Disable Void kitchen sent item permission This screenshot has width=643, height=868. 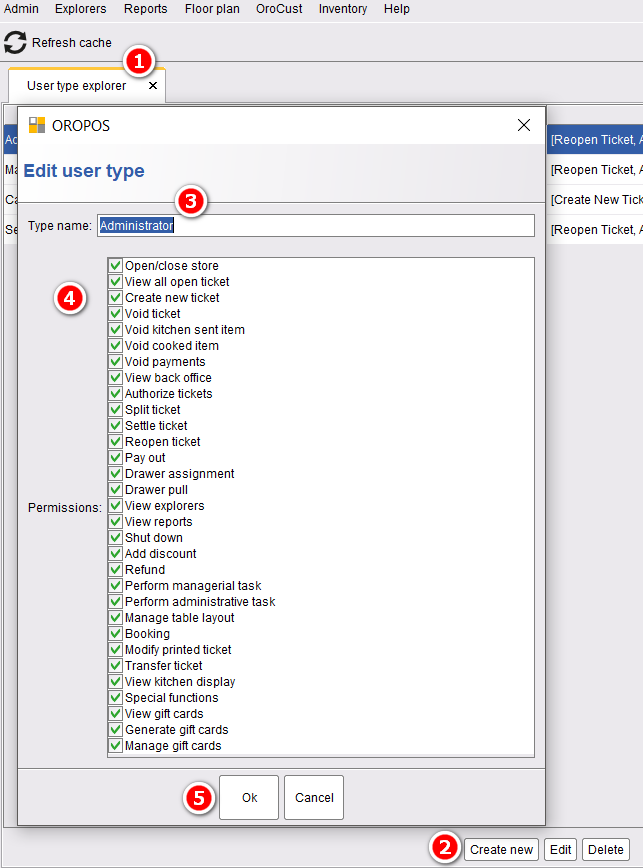click(115, 330)
